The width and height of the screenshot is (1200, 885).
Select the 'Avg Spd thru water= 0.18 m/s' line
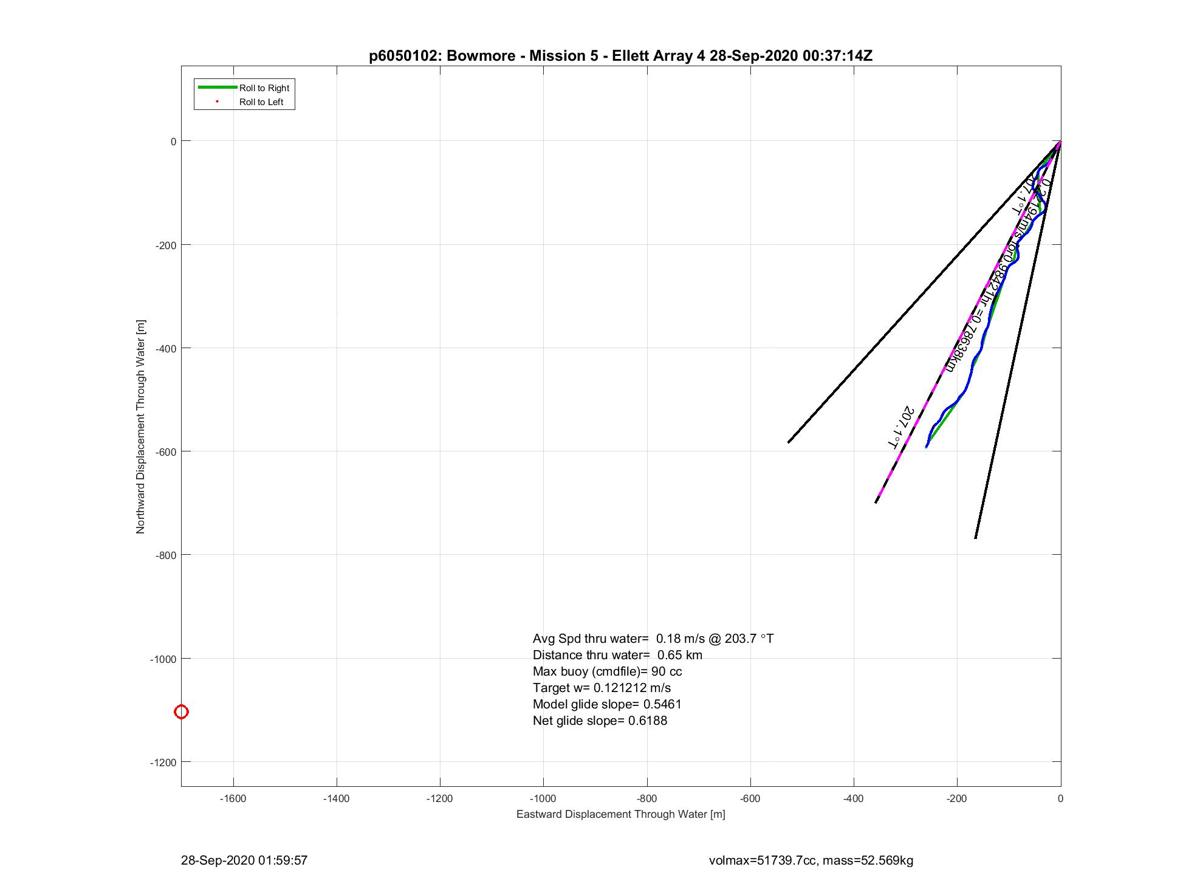pyautogui.click(x=653, y=638)
